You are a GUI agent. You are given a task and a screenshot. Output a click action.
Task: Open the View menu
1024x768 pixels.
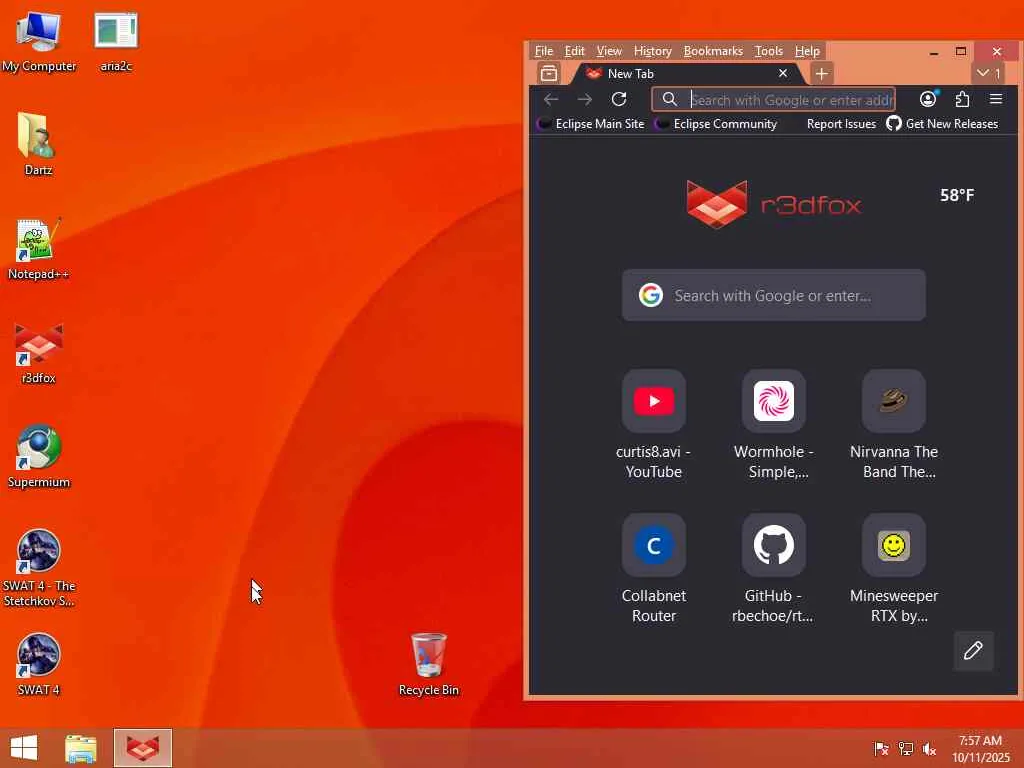609,51
